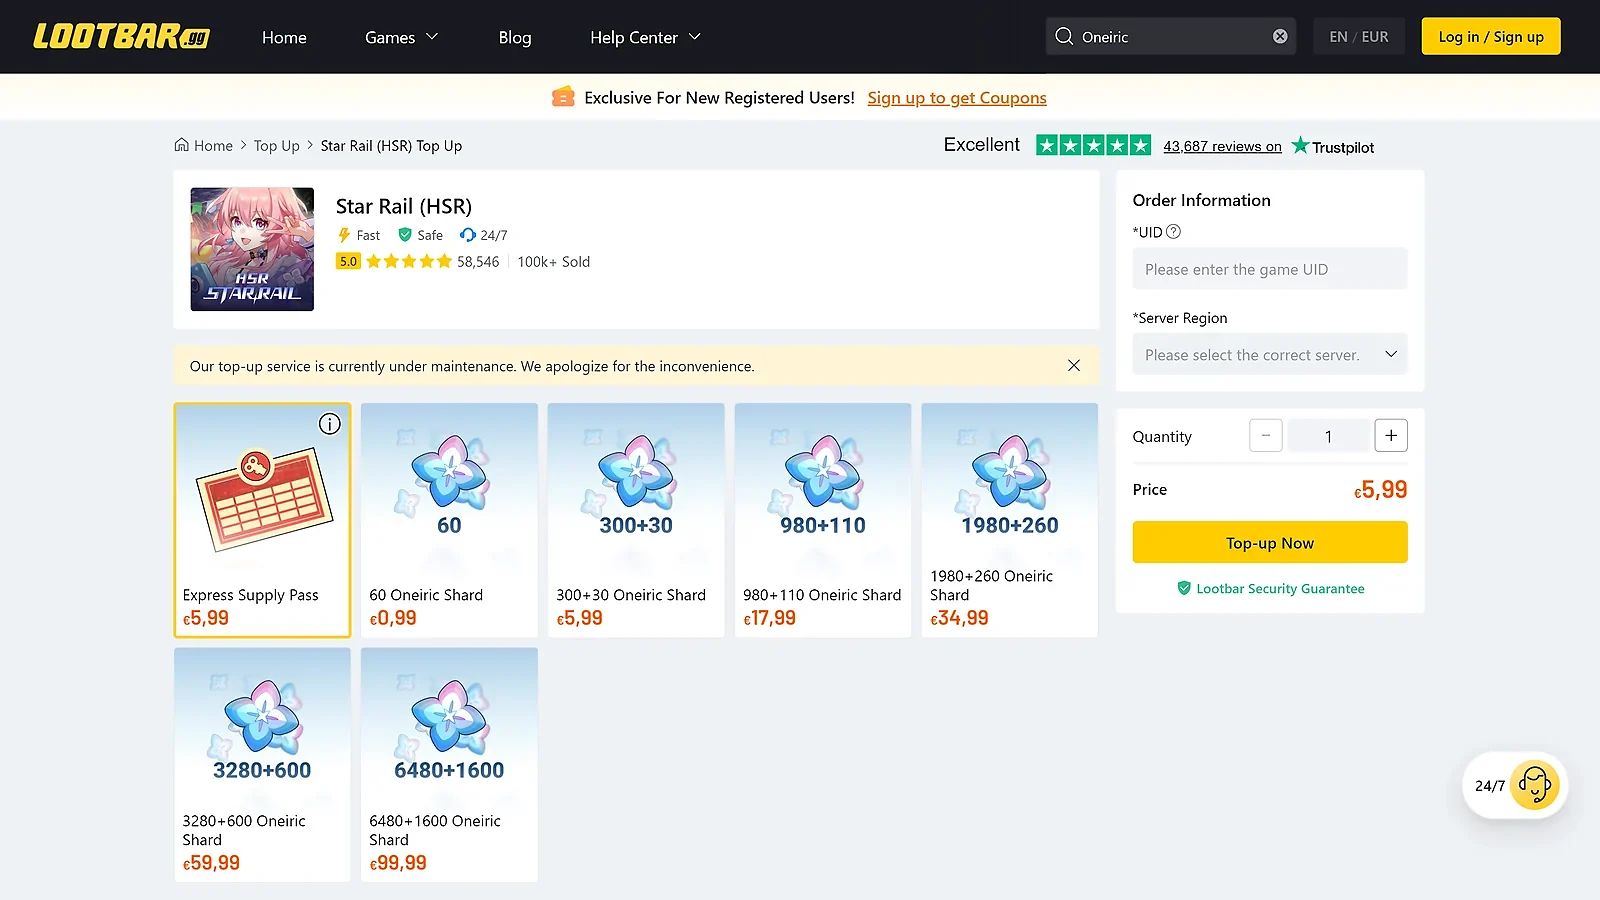Viewport: 1600px width, 900px height.
Task: Click the Star Rail (HSR) title
Action: tap(404, 206)
